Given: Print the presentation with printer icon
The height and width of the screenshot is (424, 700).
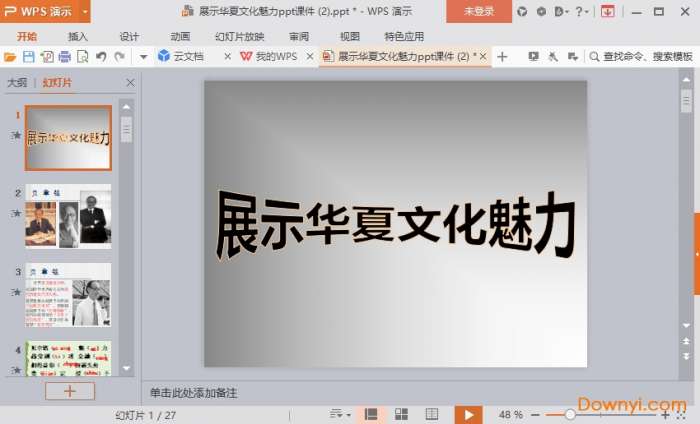Looking at the screenshot, I should coord(65,57).
